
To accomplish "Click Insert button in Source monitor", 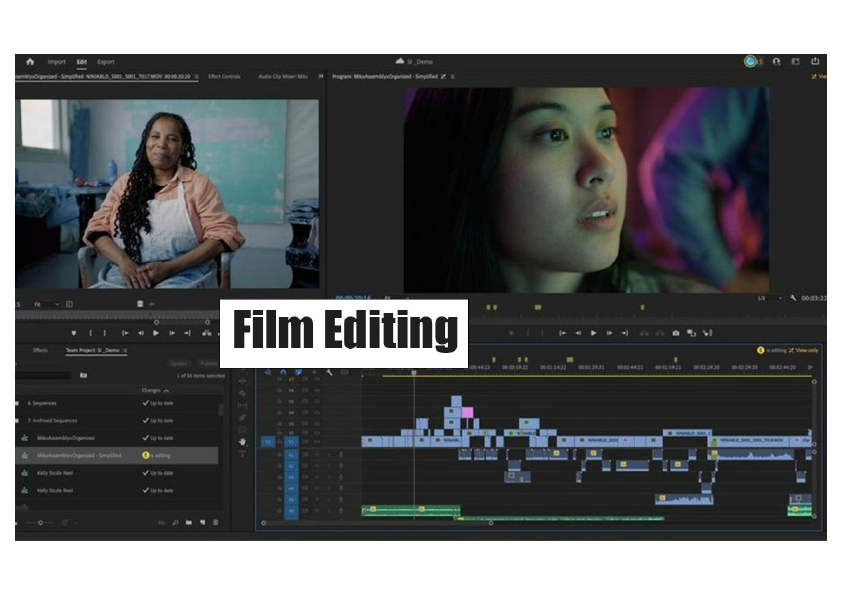I will point(207,333).
